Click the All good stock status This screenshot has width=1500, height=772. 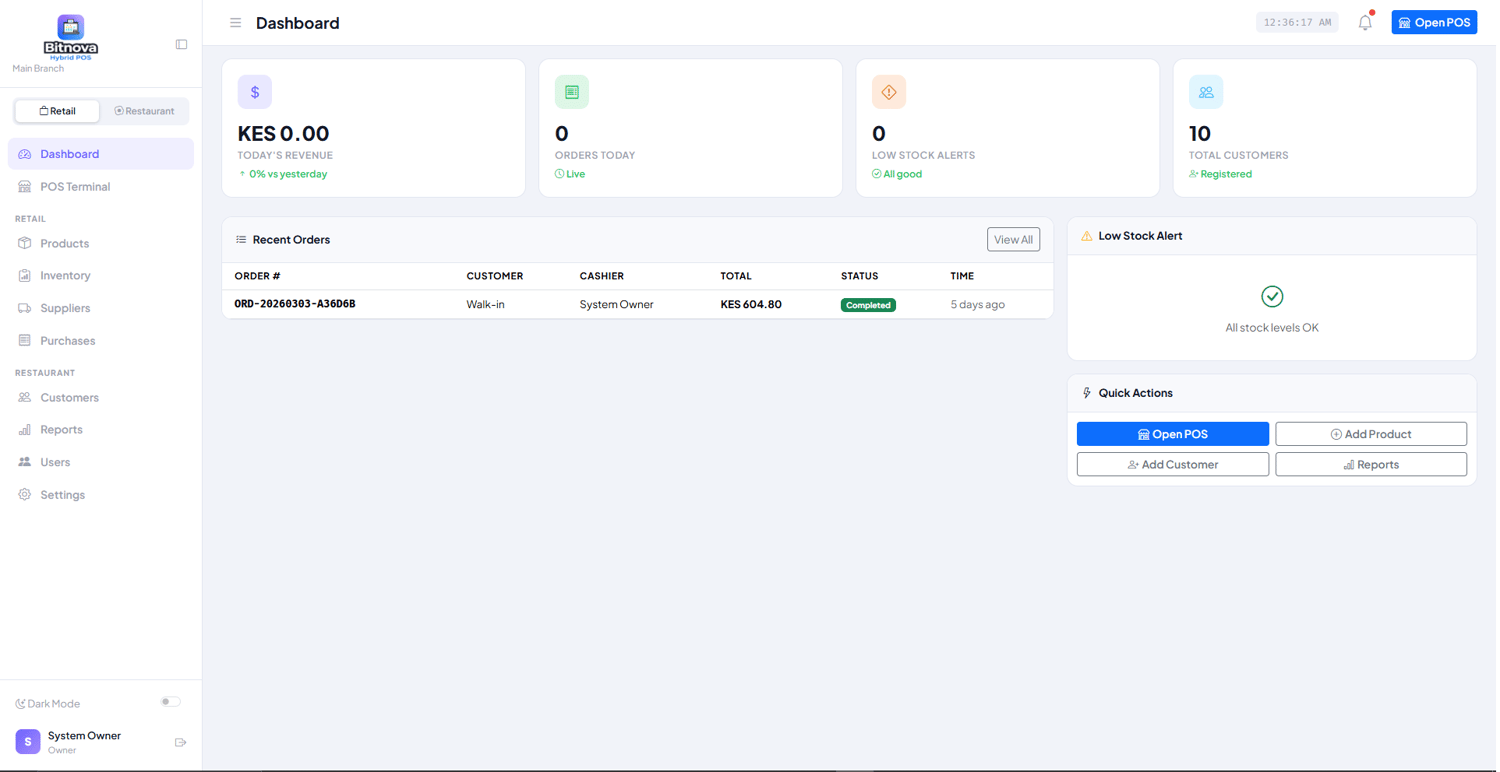897,174
